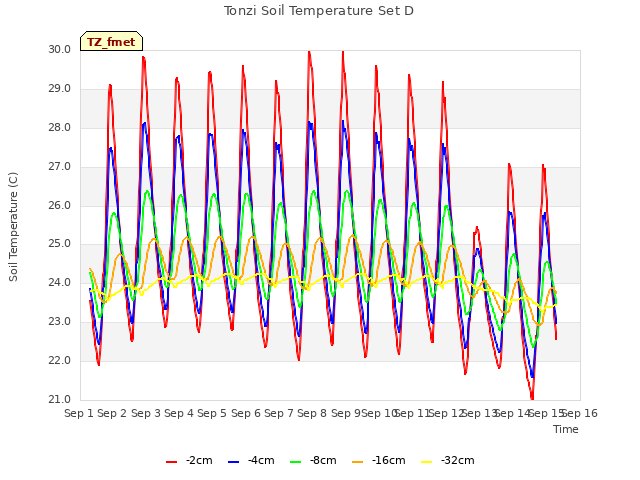Select the -32cm legend label
The image size is (640, 480).
[458, 460]
